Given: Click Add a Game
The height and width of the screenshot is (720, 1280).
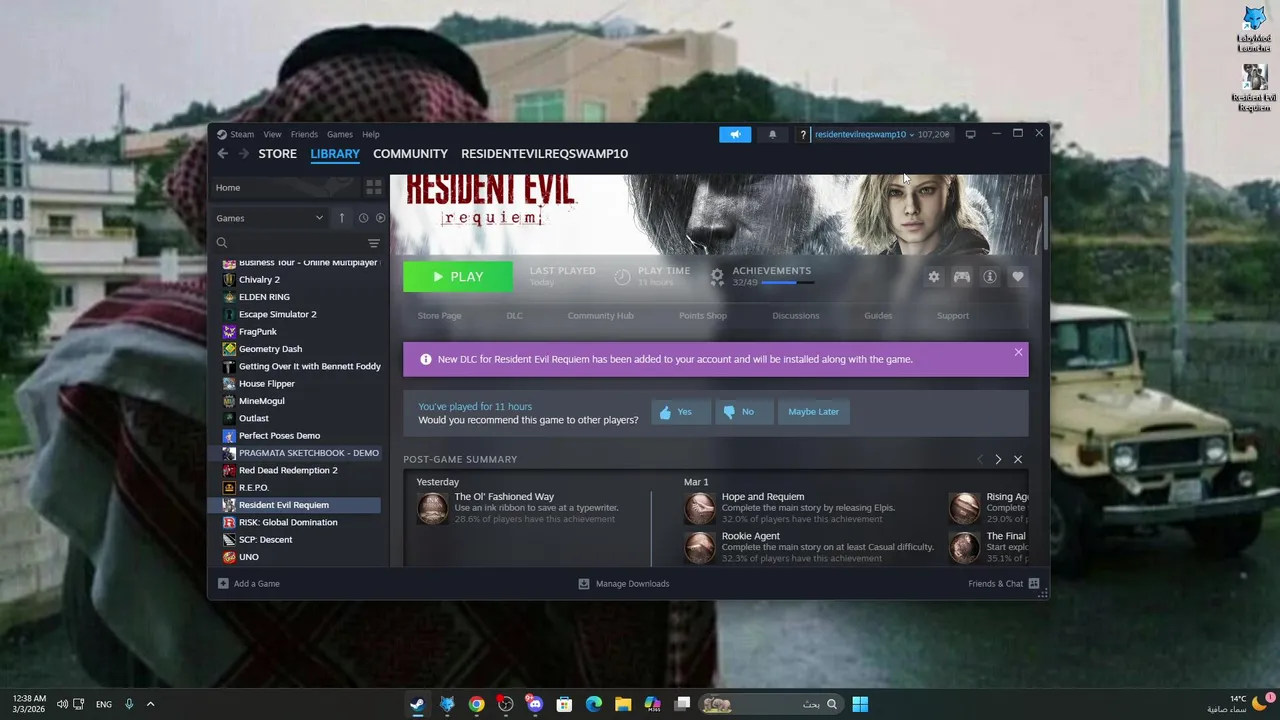Looking at the screenshot, I should coord(249,583).
